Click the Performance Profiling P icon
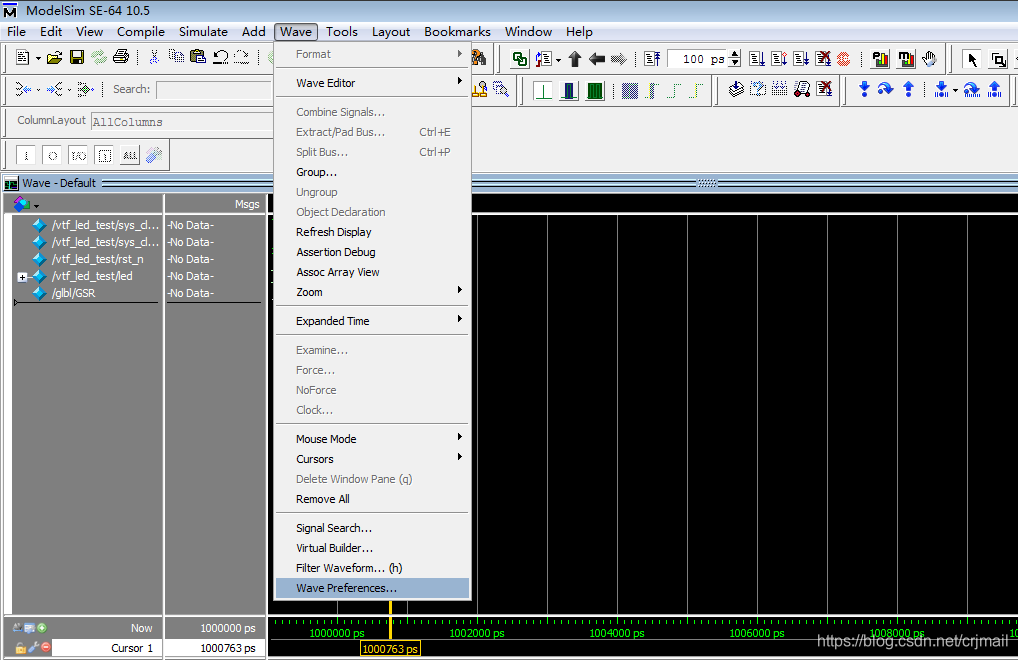This screenshot has width=1018, height=660. pyautogui.click(x=880, y=59)
